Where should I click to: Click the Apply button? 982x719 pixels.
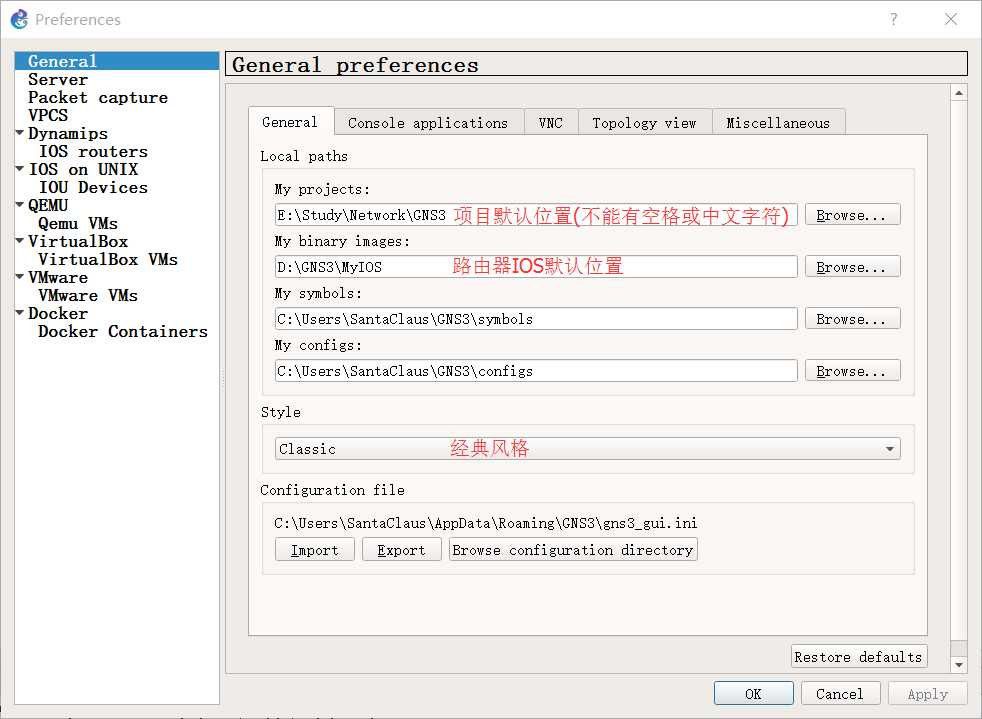tap(928, 693)
